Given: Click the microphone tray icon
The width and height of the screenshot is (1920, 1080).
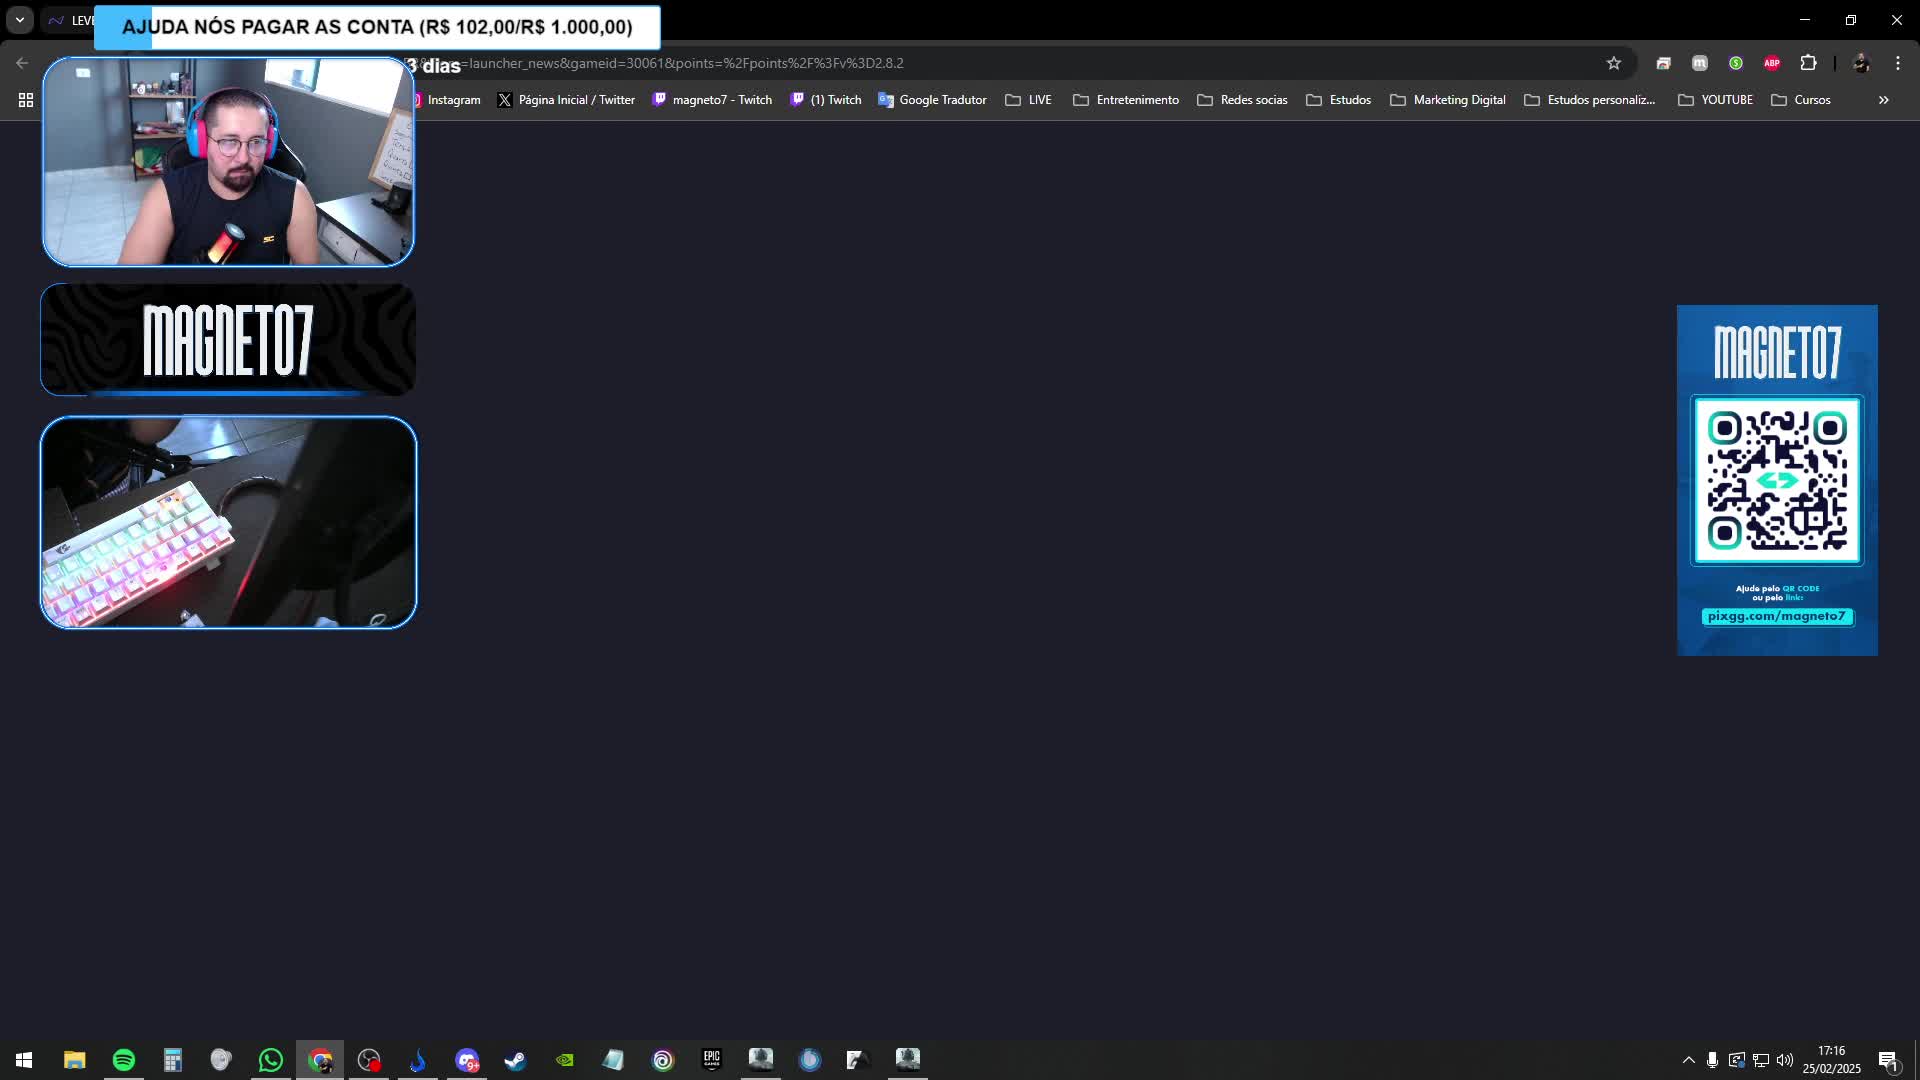Looking at the screenshot, I should tap(1712, 1060).
